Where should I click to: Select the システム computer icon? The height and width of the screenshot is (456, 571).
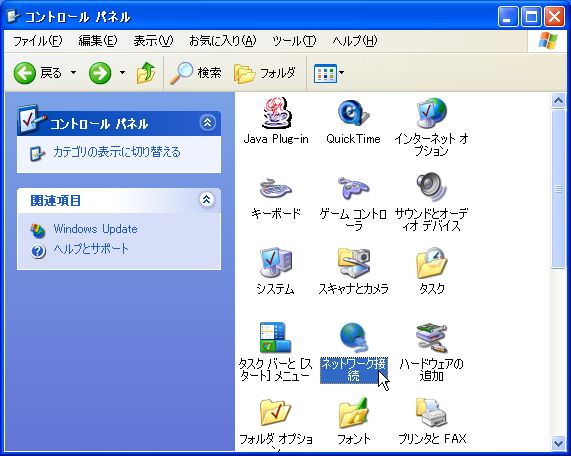276,263
